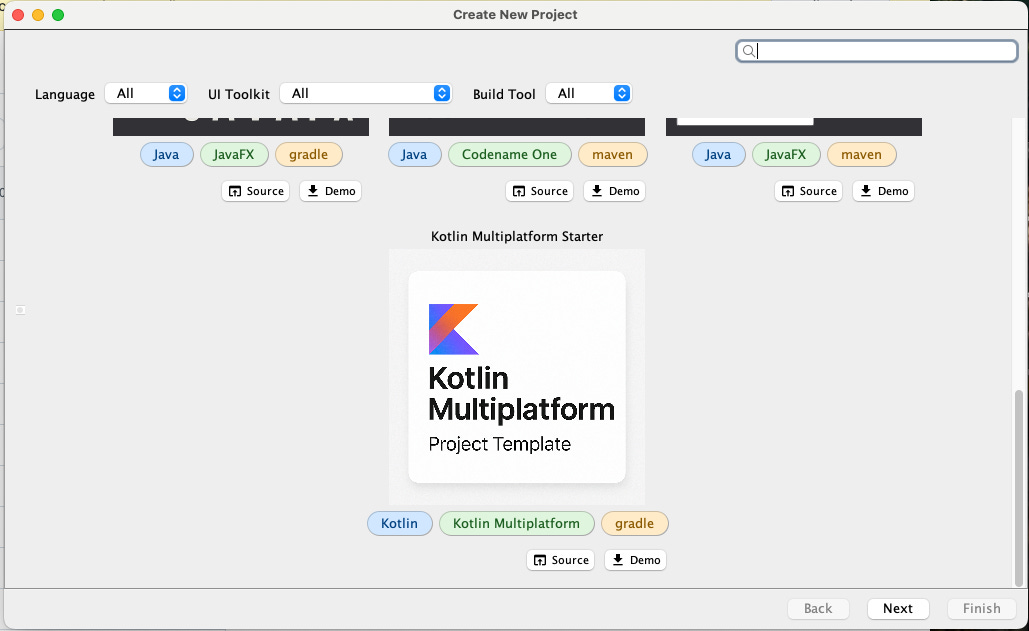Open the Build Tool filter dropdown

tap(589, 93)
